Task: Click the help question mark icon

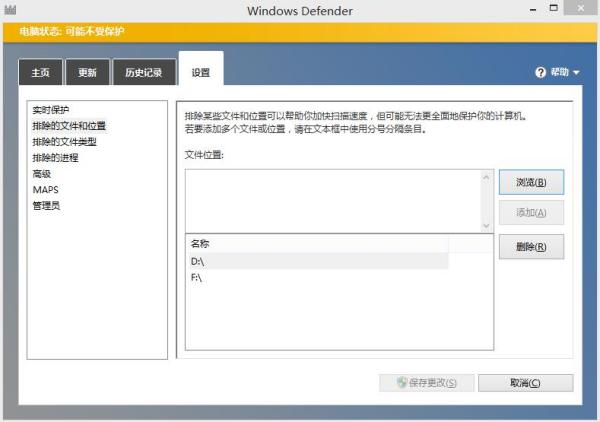Action: click(x=540, y=72)
